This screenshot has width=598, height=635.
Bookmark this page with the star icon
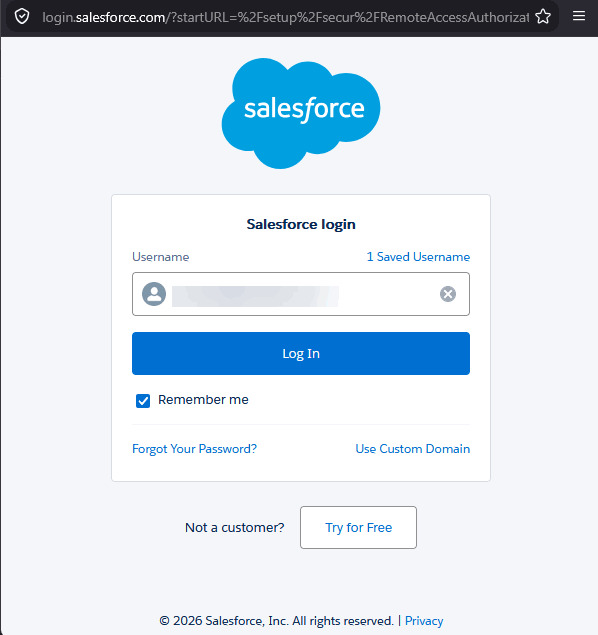pos(543,17)
